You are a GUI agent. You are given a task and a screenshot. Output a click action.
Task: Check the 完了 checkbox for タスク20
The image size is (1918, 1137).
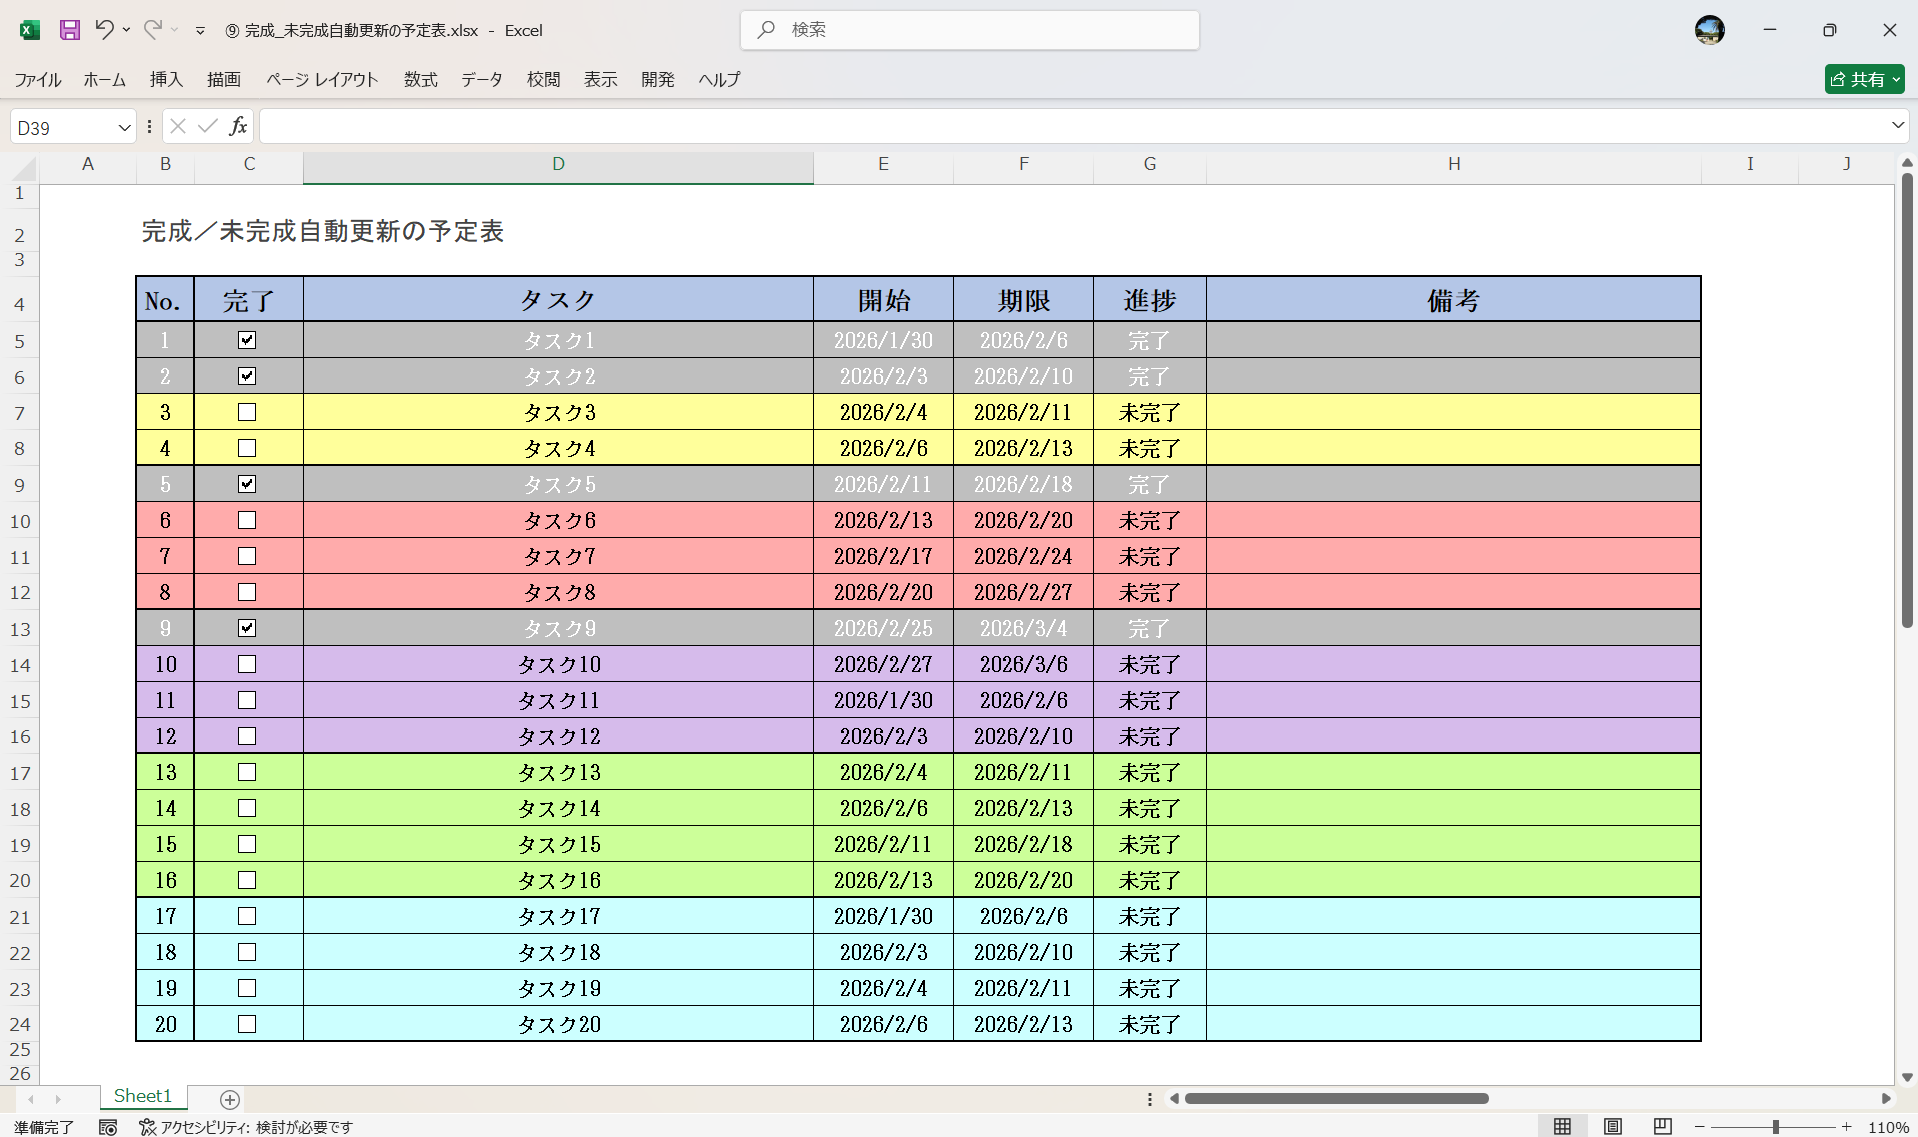pyautogui.click(x=247, y=1024)
